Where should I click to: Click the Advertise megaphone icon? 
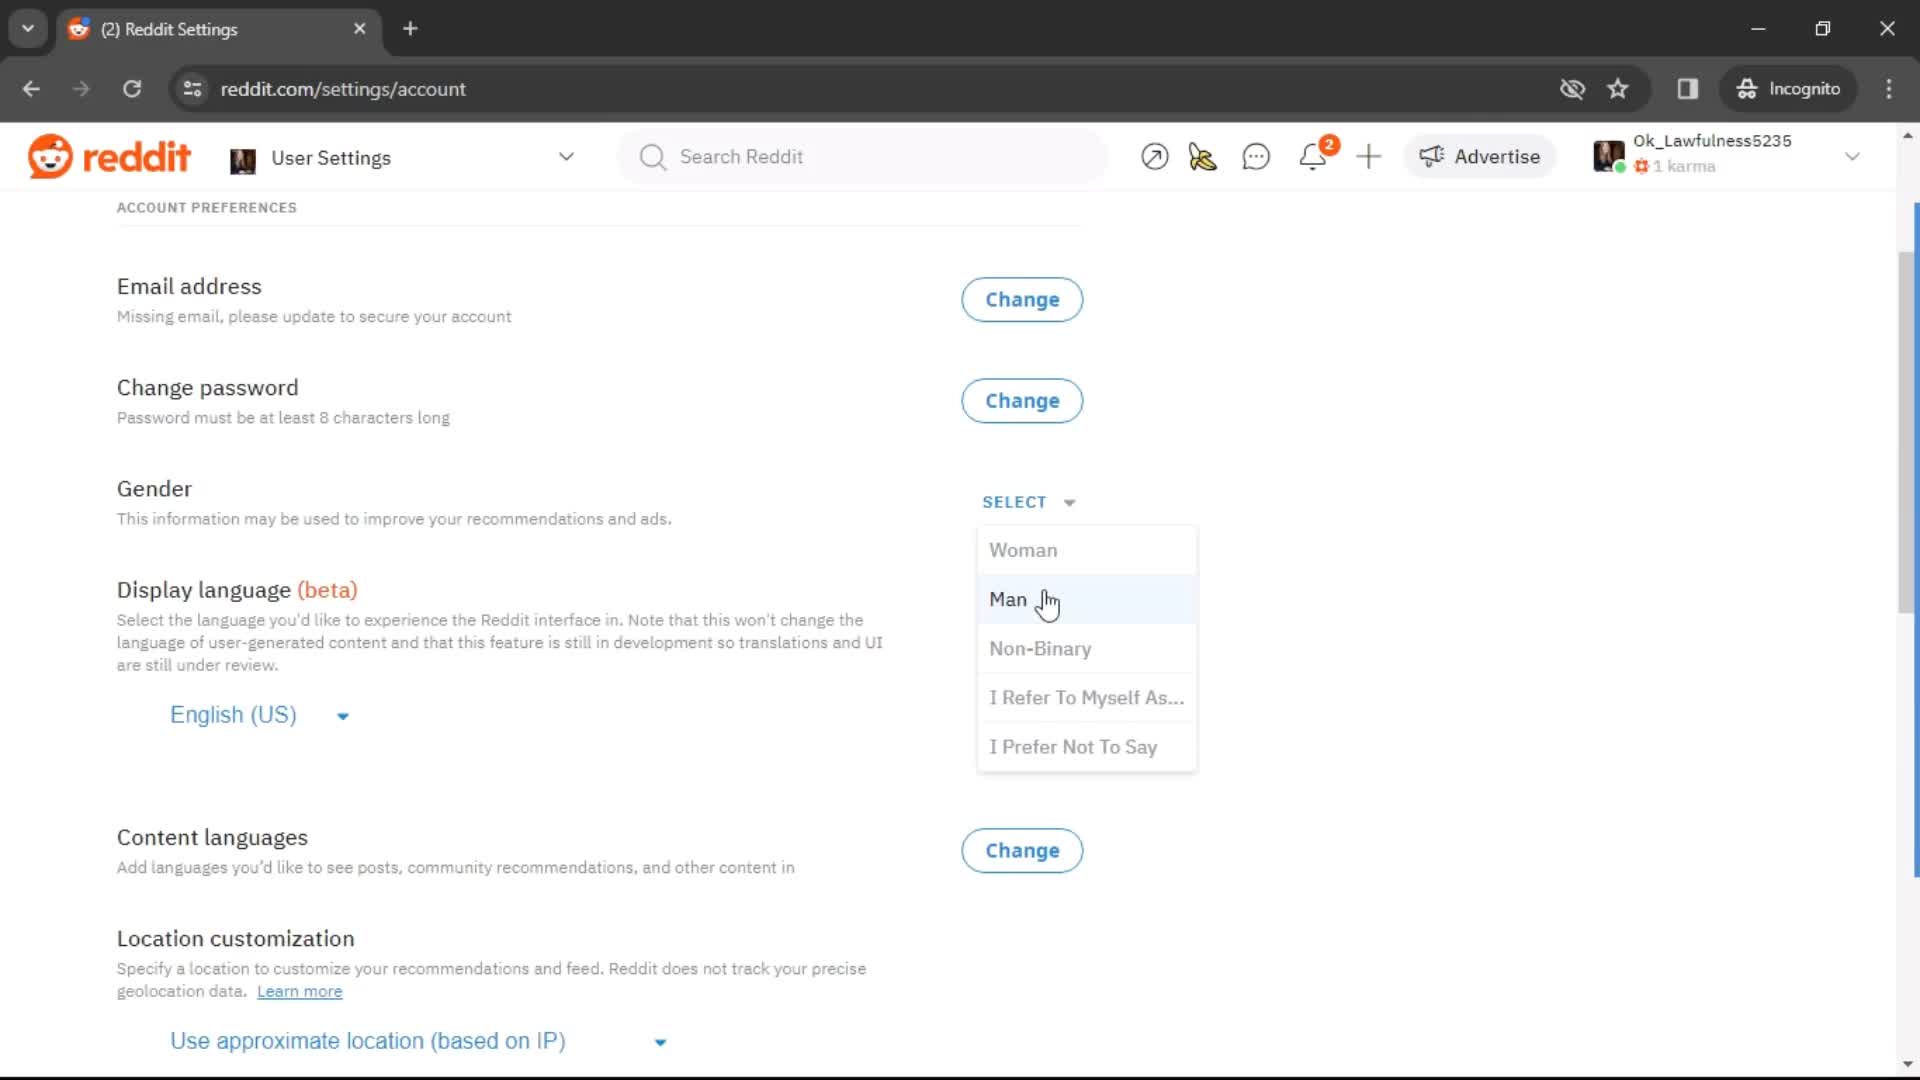point(1433,156)
